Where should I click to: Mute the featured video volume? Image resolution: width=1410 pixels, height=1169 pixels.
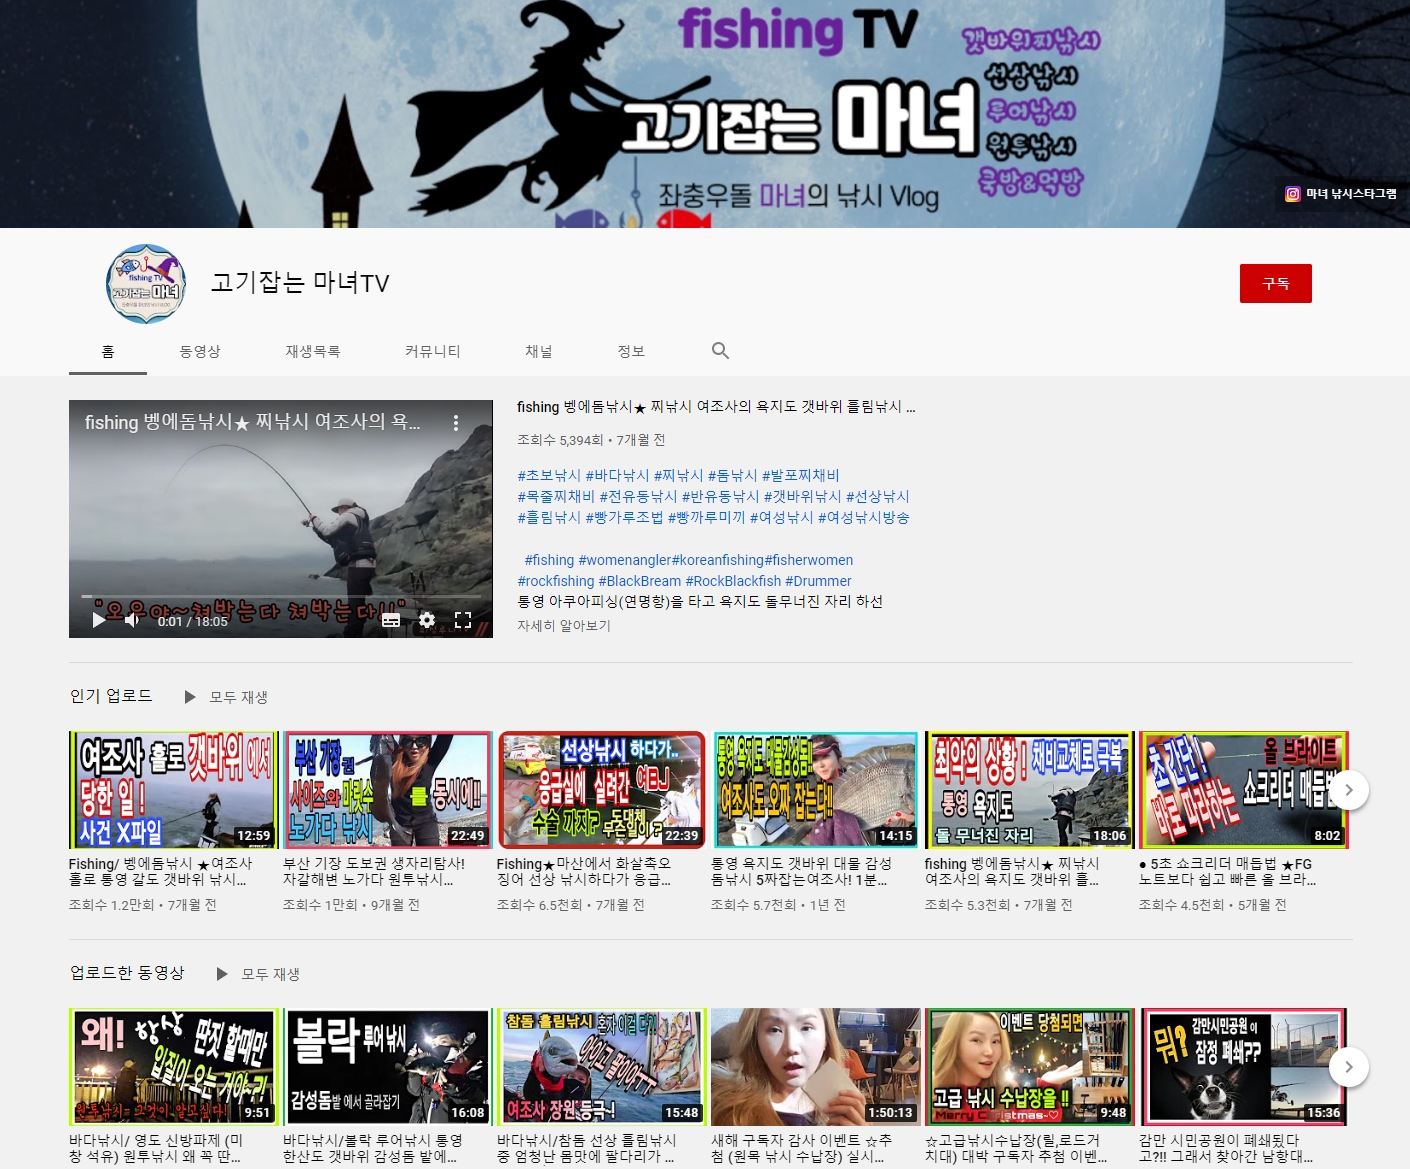tap(132, 620)
